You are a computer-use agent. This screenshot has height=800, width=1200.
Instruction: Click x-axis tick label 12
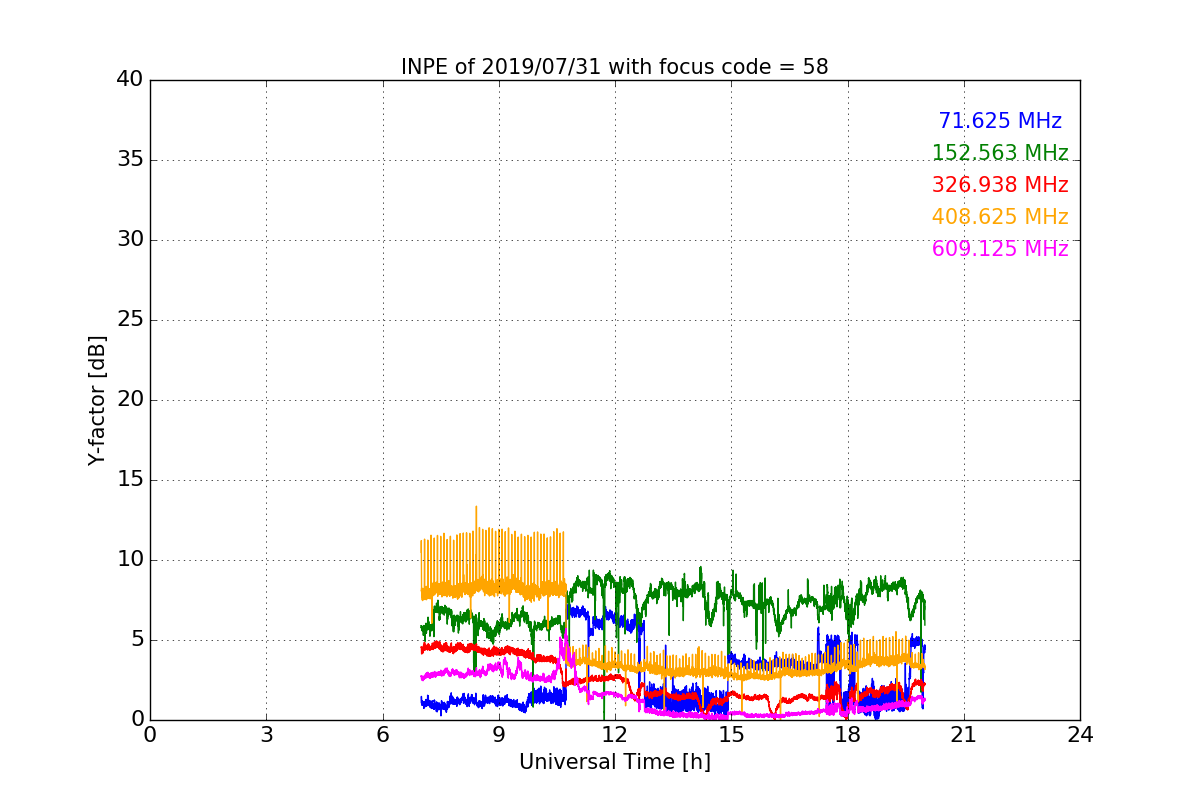(615, 735)
